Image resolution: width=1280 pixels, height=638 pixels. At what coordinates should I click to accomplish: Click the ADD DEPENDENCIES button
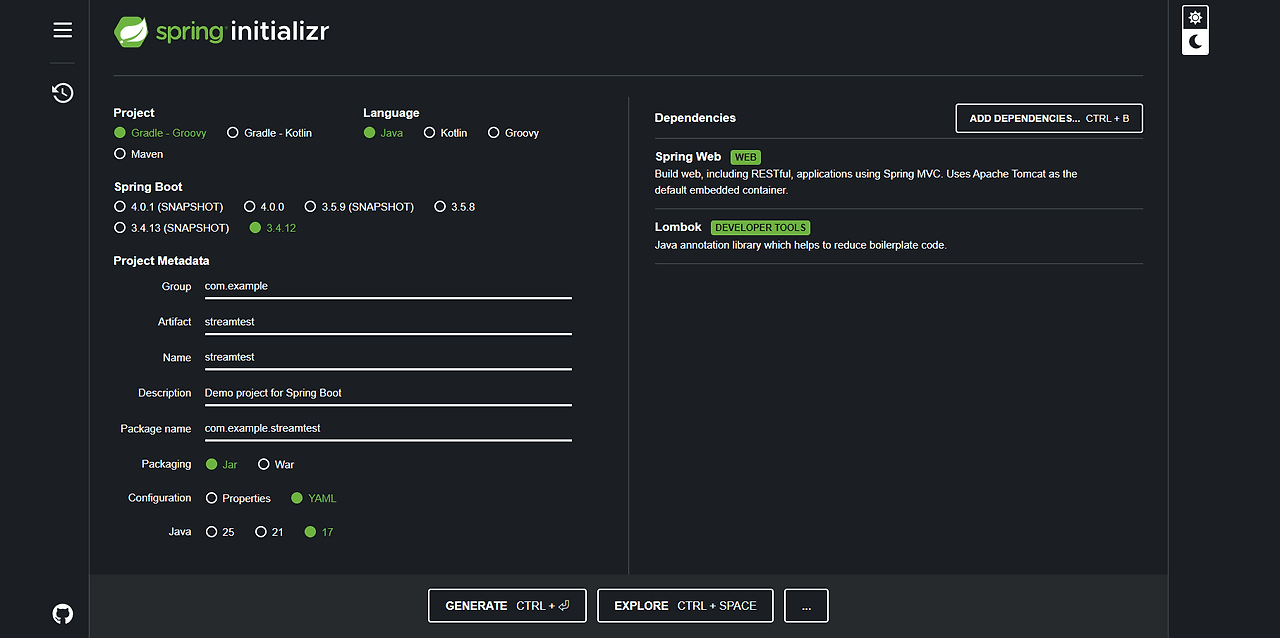pos(1049,118)
